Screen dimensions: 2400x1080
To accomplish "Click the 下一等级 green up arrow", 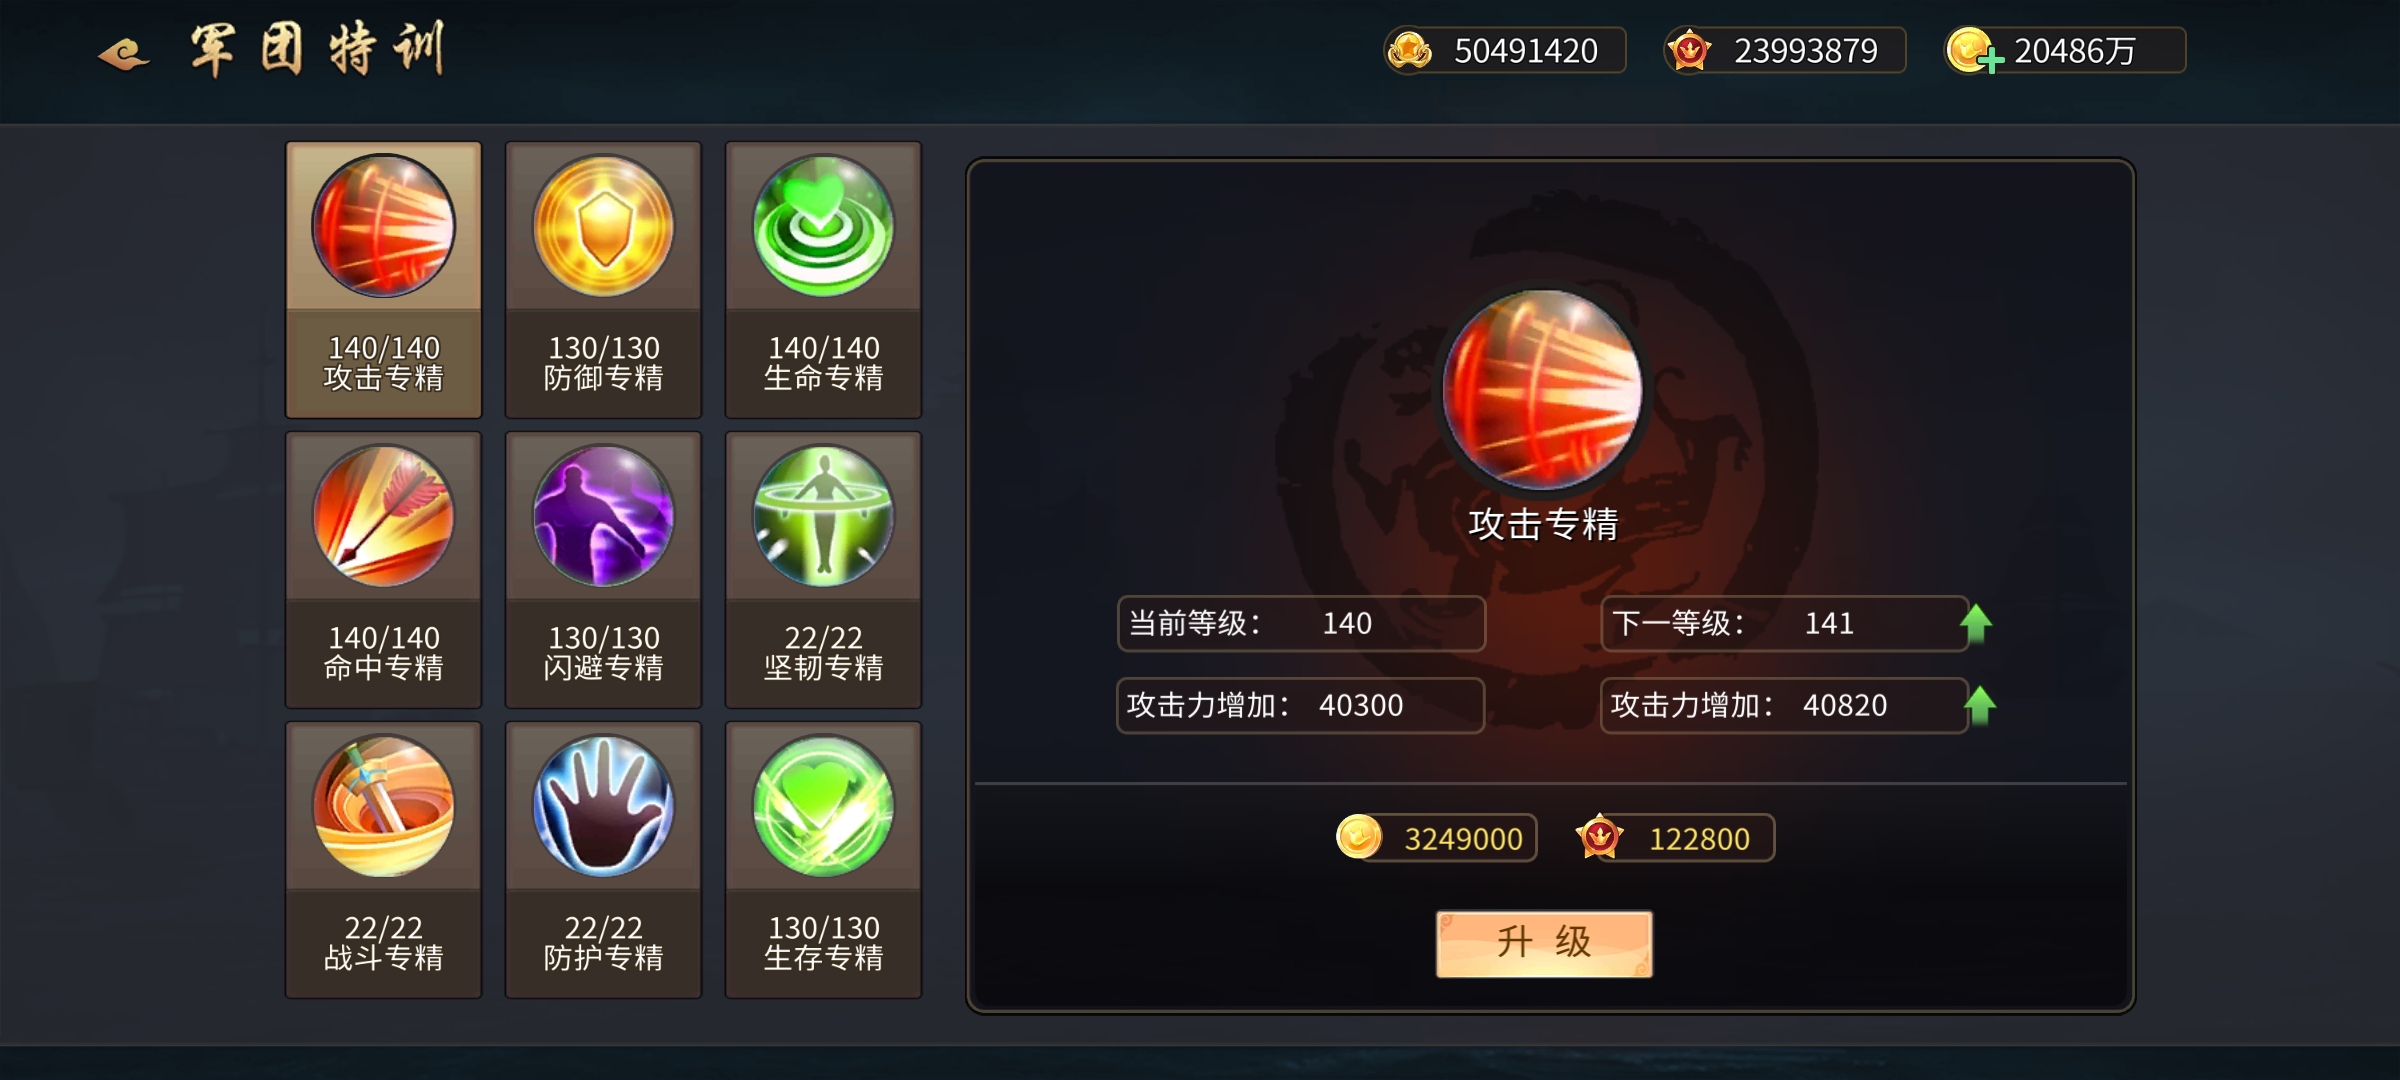I will [x=1976, y=624].
